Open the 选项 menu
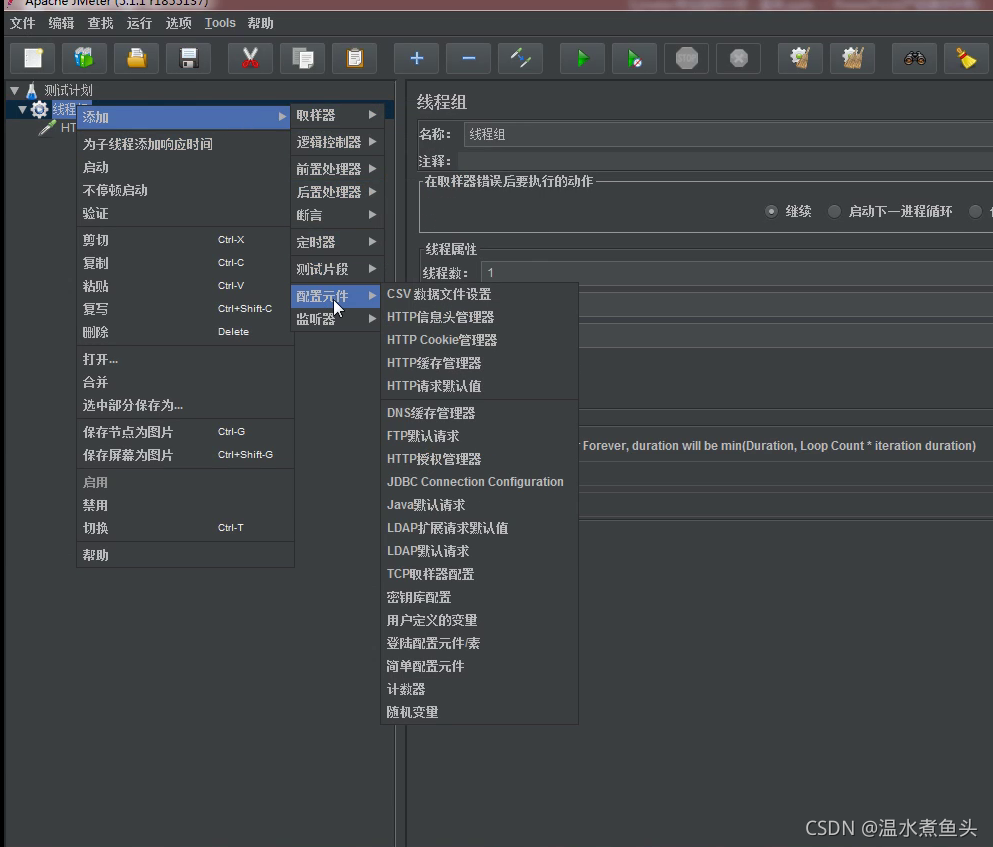993x847 pixels. 178,23
